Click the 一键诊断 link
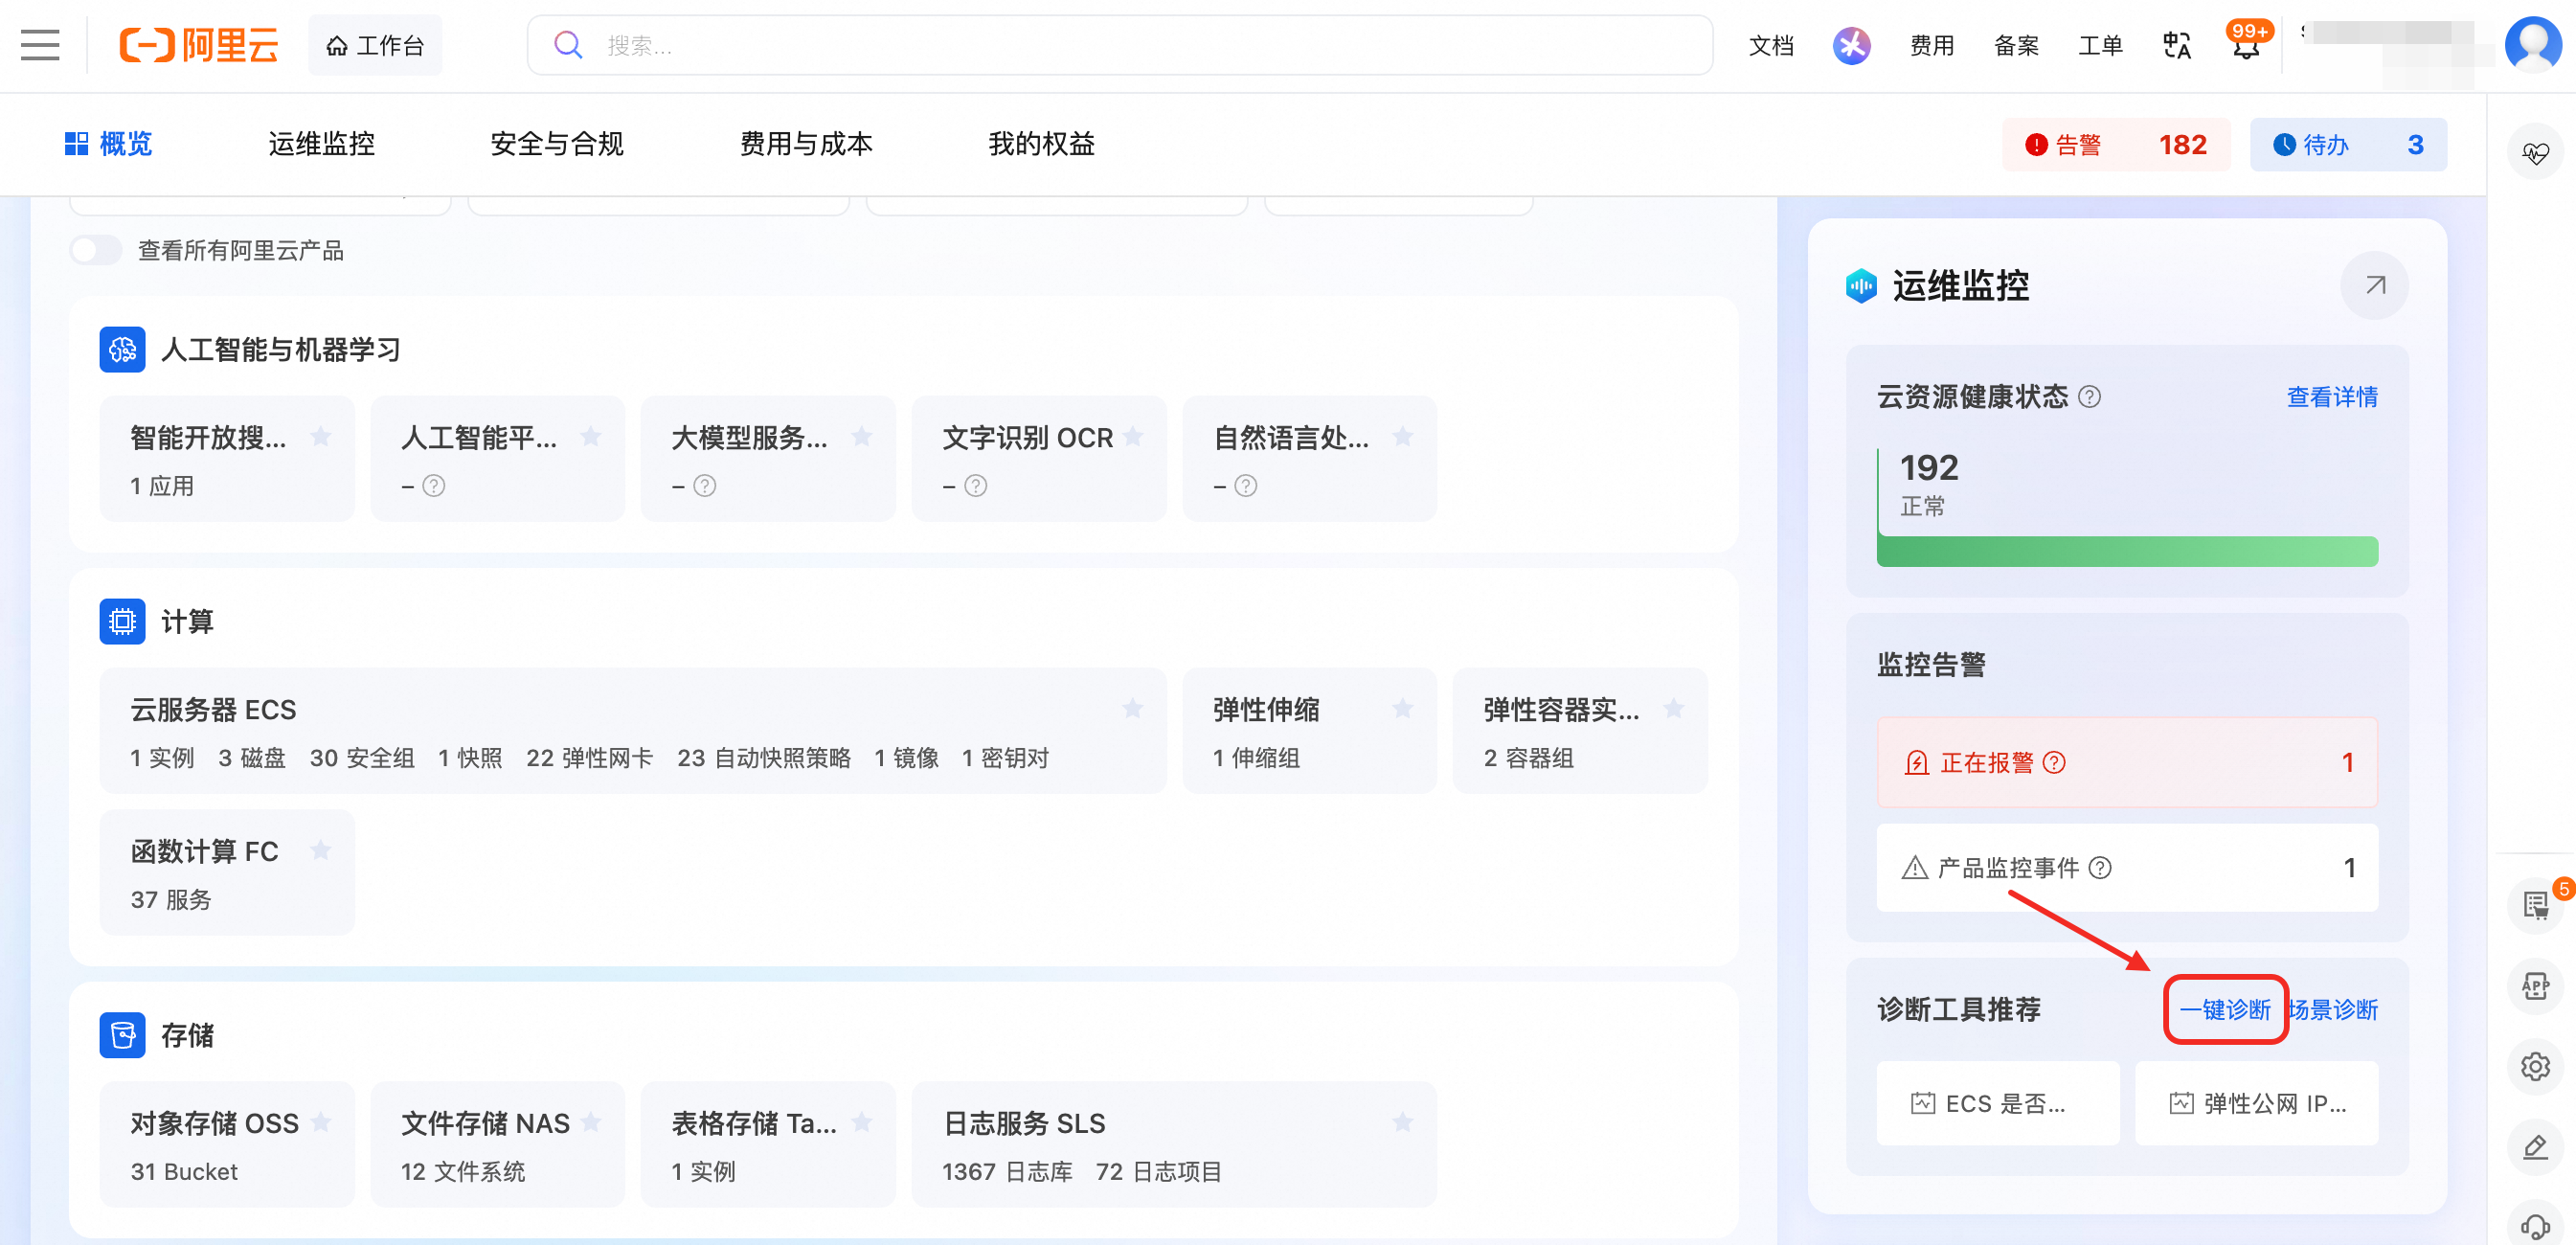Viewport: 2576px width, 1245px height. click(2225, 1009)
